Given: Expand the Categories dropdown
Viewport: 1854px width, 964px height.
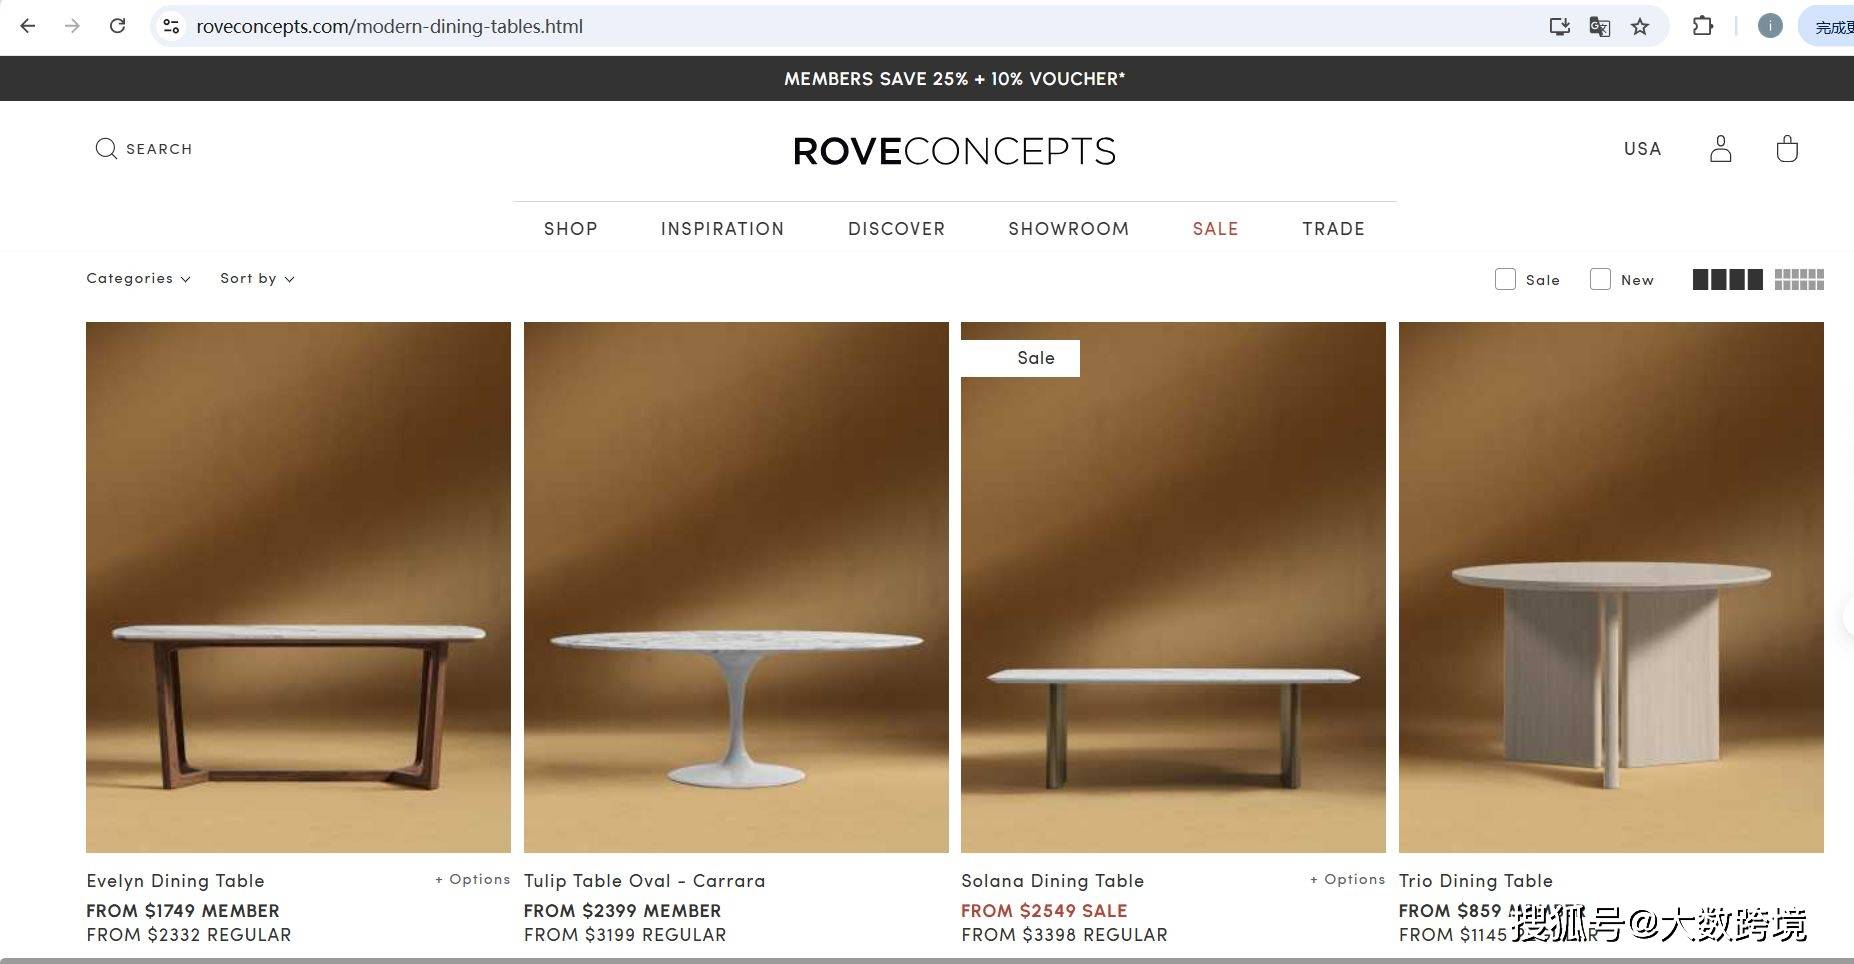Looking at the screenshot, I should [138, 278].
